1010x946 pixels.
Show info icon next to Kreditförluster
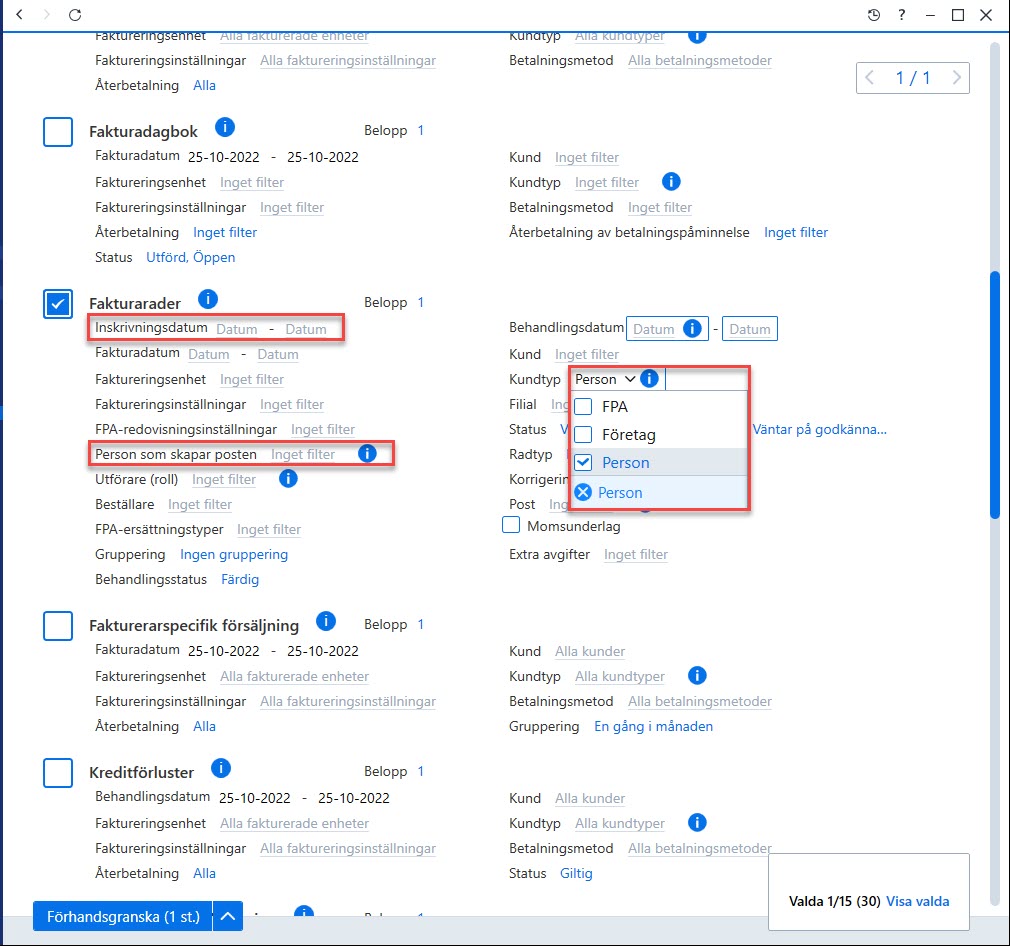pos(221,768)
